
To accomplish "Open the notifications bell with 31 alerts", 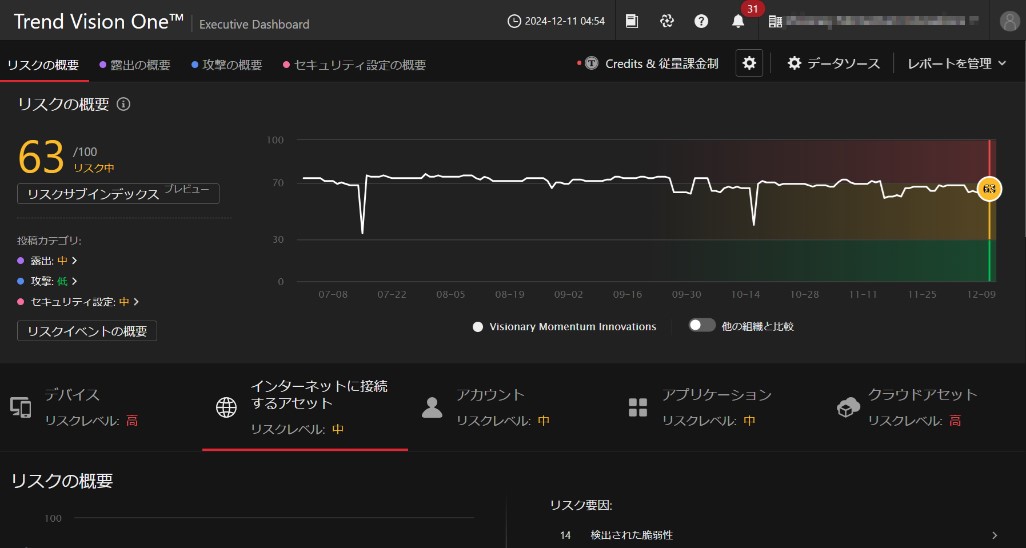I will pyautogui.click(x=738, y=22).
